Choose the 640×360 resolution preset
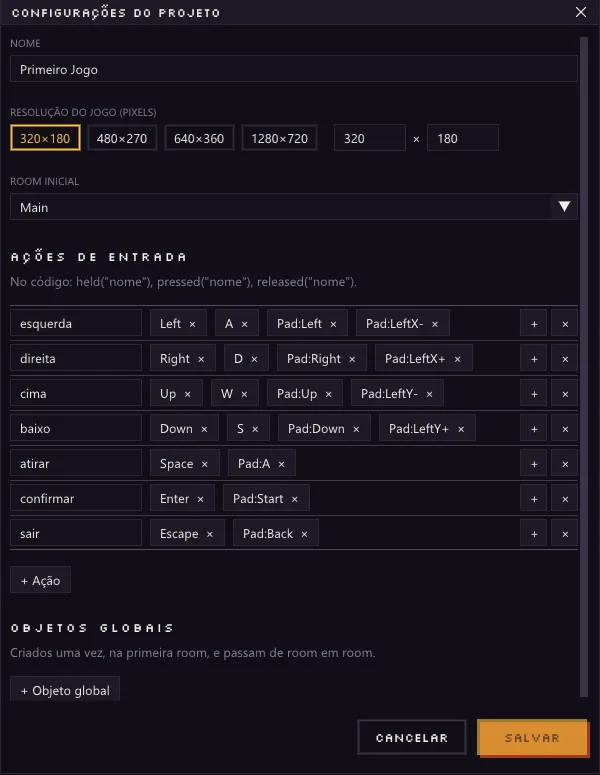600x775 pixels. coord(199,138)
